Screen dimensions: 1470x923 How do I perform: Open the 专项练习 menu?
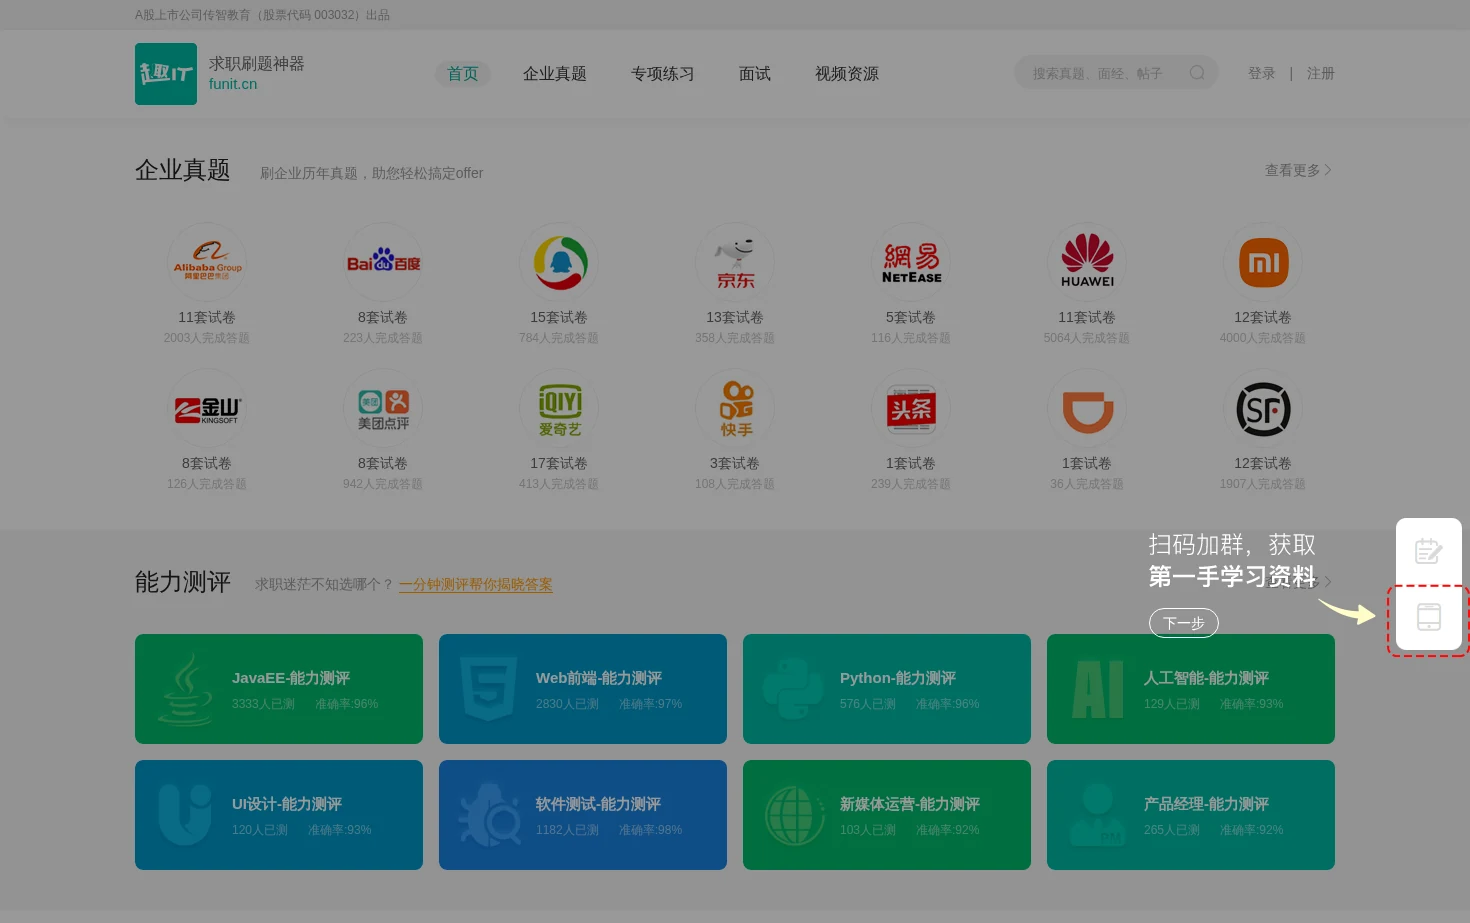click(x=663, y=74)
